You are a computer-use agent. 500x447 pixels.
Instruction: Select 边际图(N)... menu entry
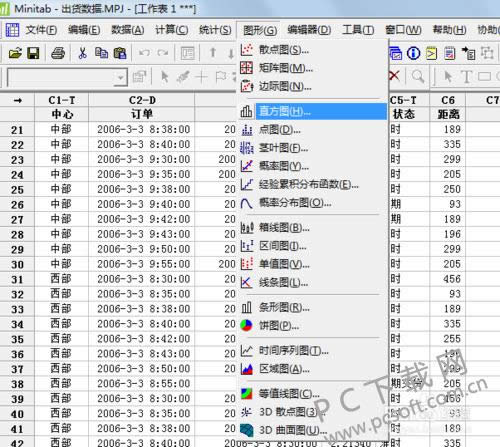[313, 86]
